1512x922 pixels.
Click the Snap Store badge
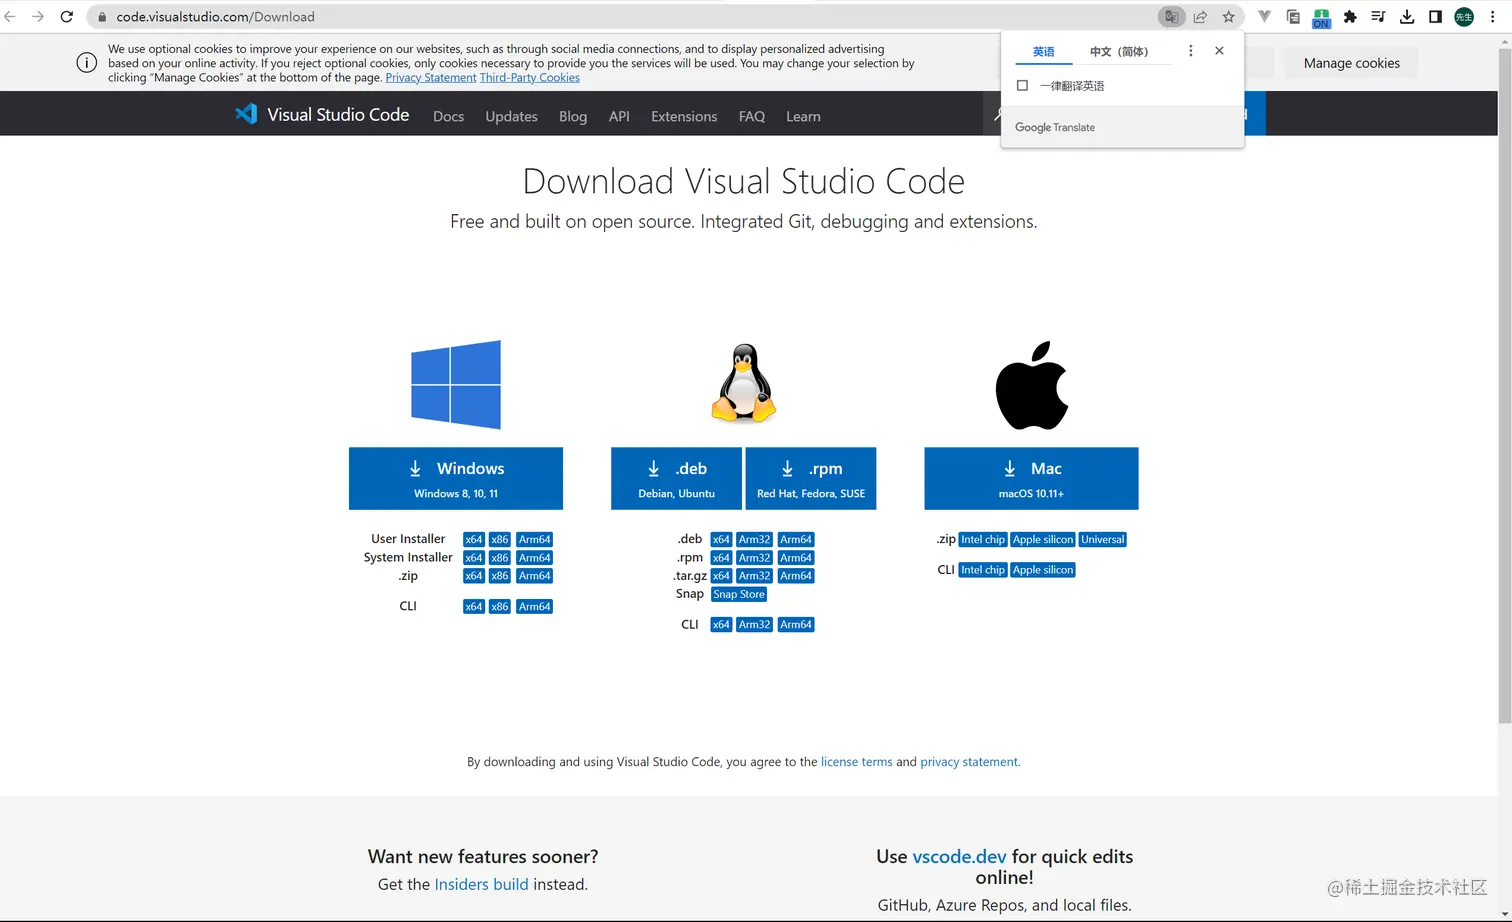tap(739, 594)
